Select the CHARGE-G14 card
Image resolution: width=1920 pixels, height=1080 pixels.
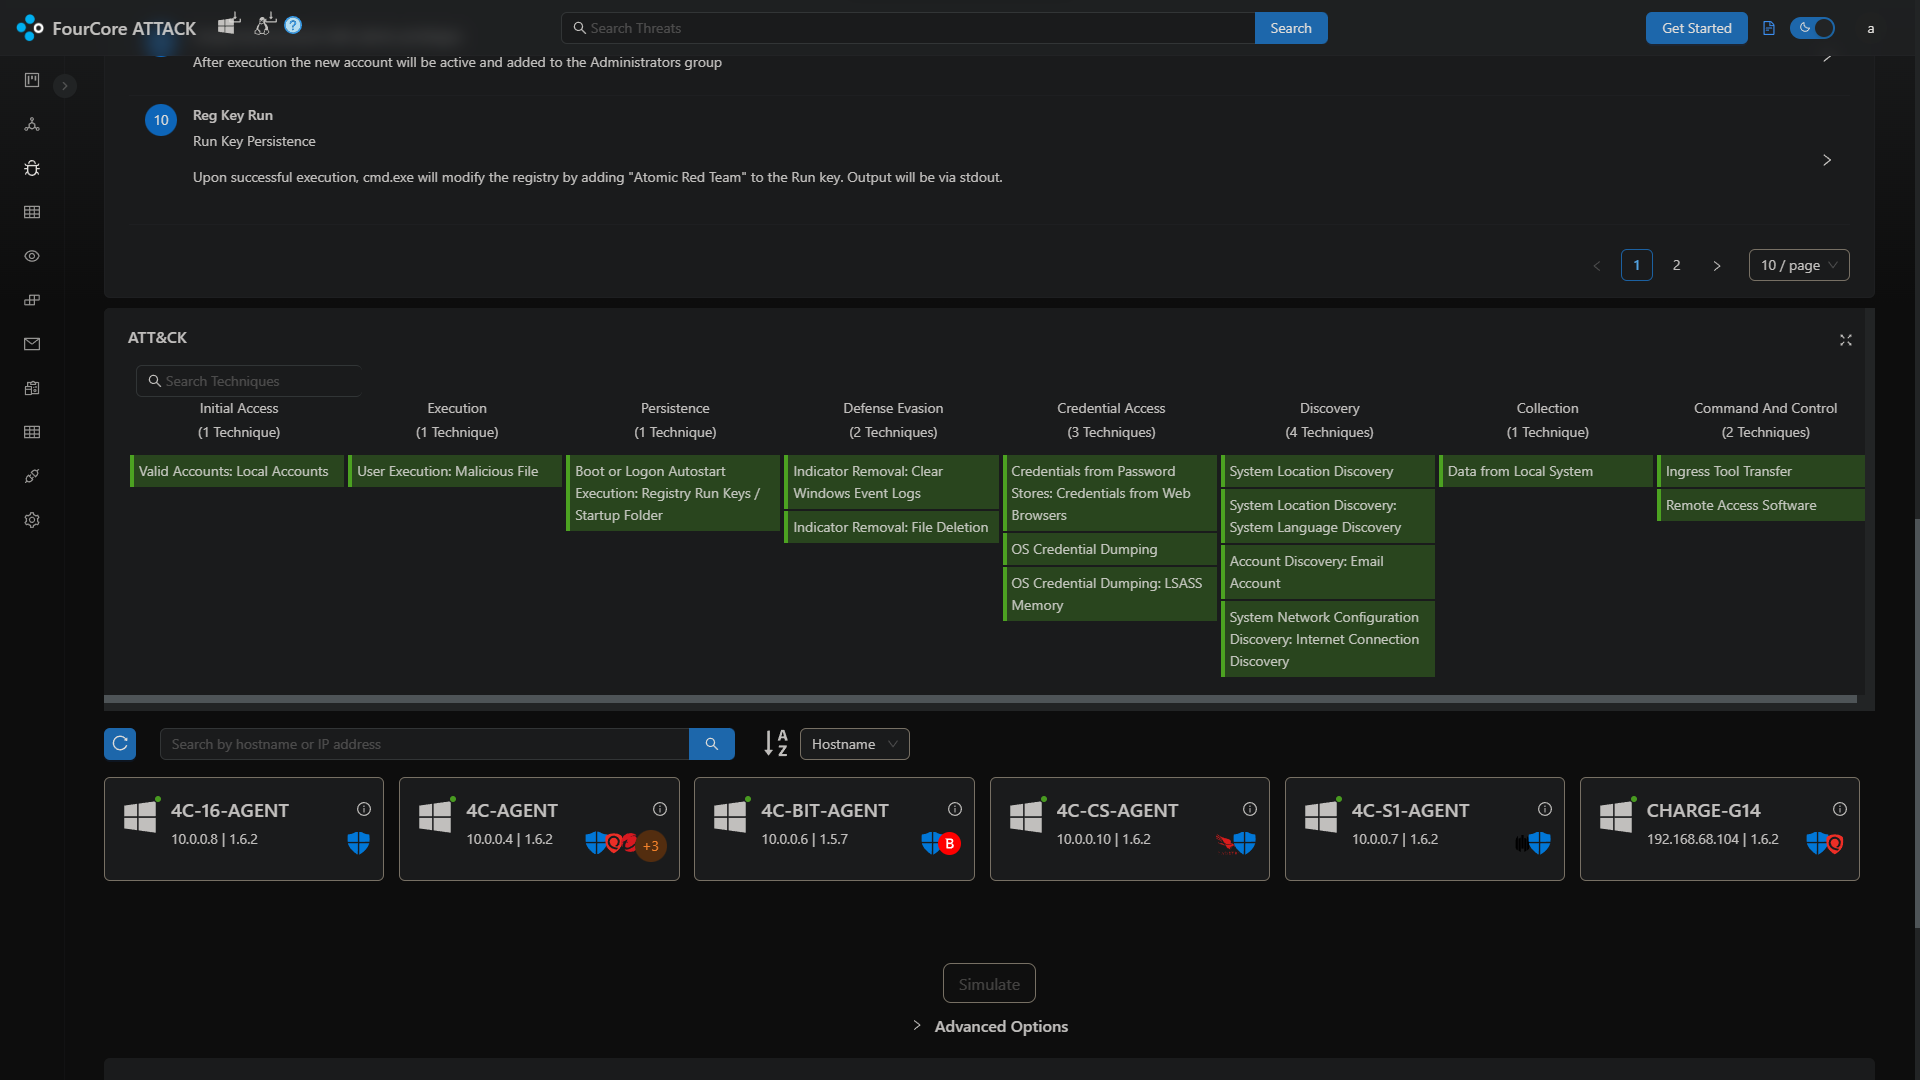pyautogui.click(x=1720, y=829)
